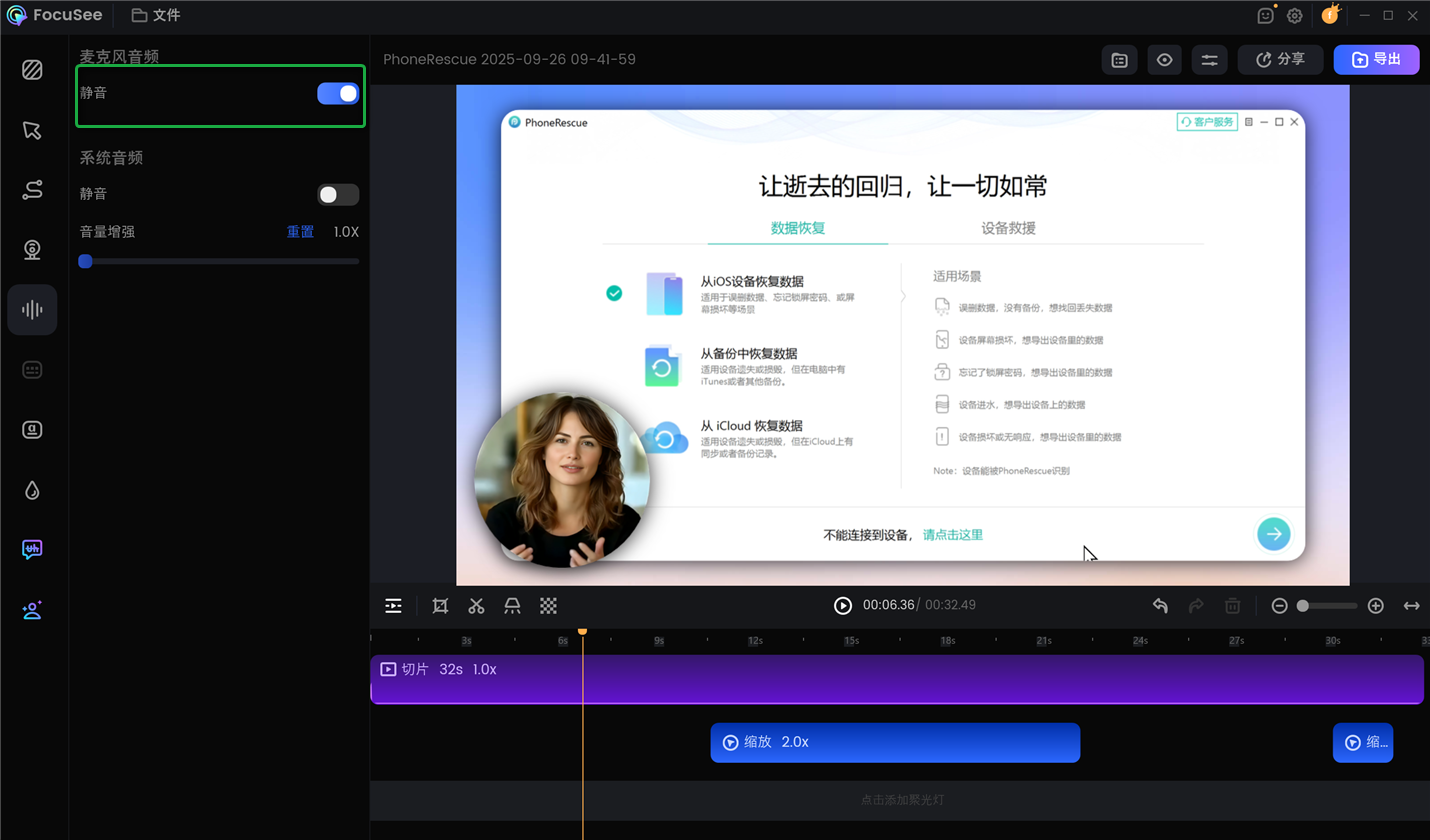Select the cursor settings sidebar icon

click(x=32, y=130)
